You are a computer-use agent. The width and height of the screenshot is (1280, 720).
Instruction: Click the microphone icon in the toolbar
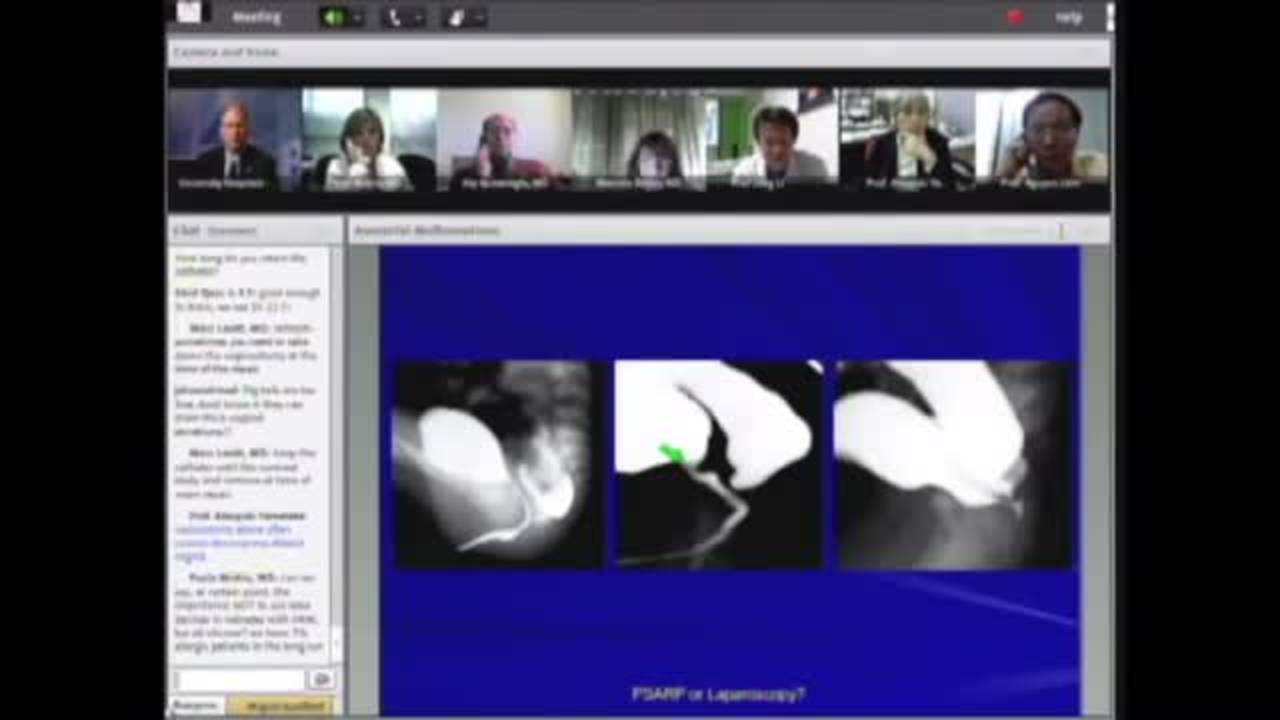456,17
